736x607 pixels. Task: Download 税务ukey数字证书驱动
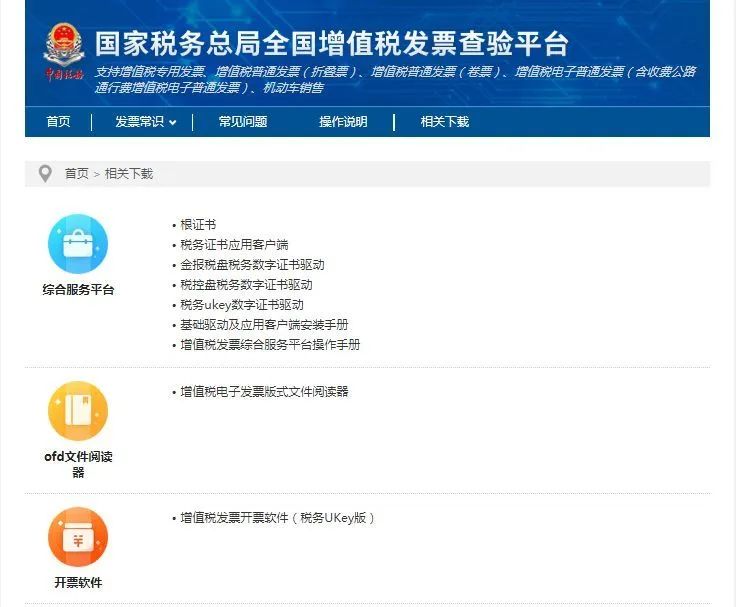click(x=242, y=305)
